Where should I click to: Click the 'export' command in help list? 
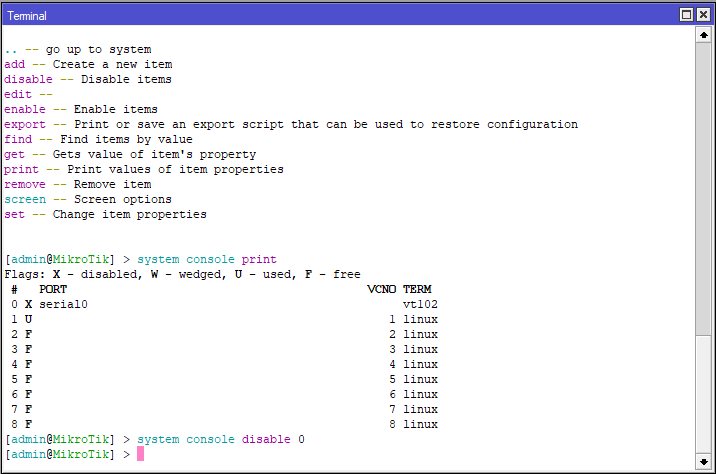pos(24,124)
